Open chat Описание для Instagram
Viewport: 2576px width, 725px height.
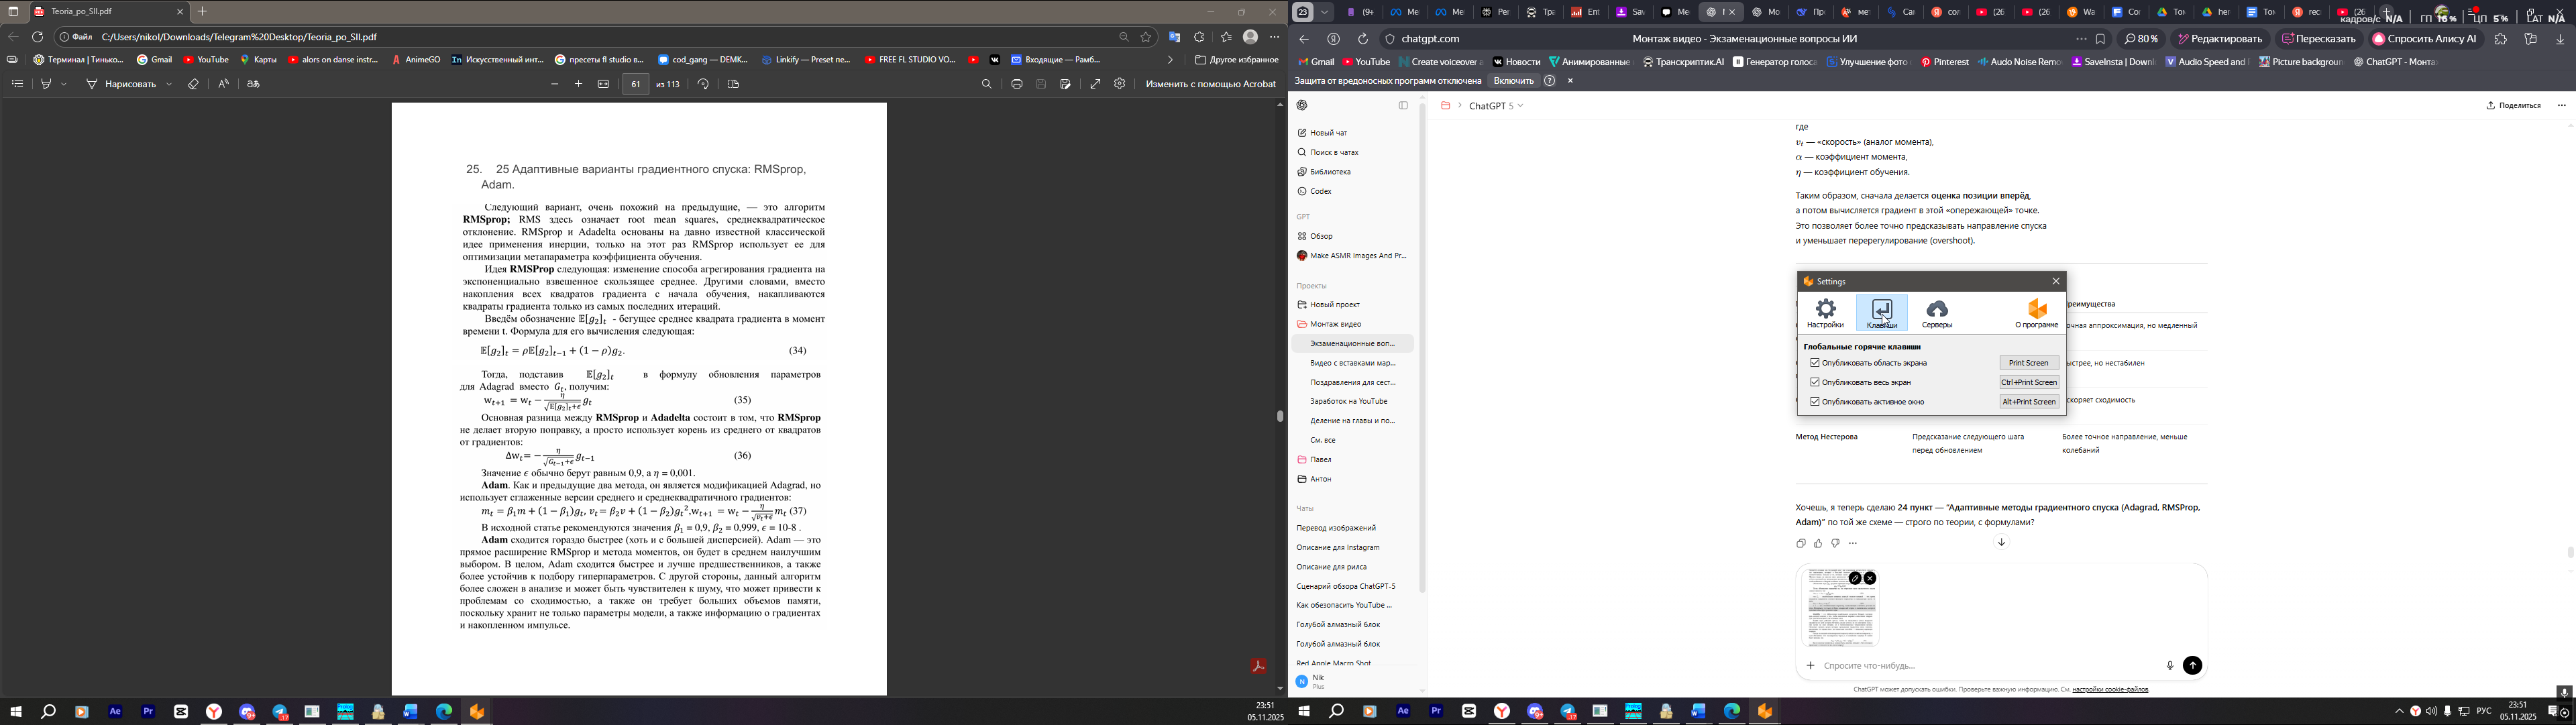pos(1338,548)
